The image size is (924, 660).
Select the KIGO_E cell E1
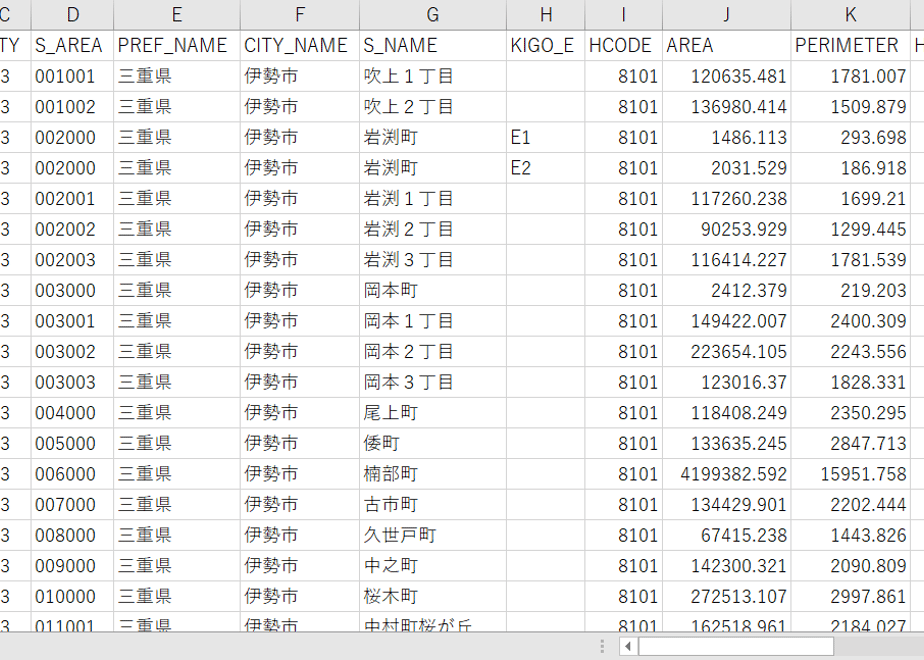(x=546, y=137)
